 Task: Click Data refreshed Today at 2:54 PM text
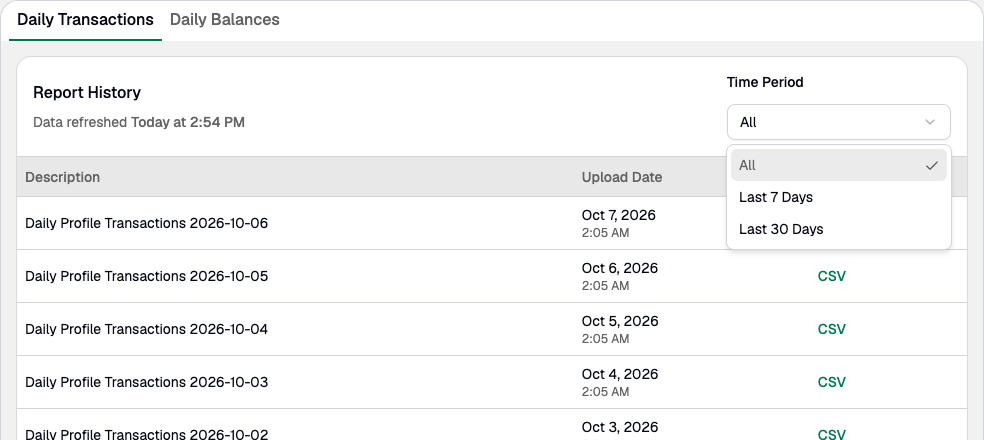tap(139, 122)
